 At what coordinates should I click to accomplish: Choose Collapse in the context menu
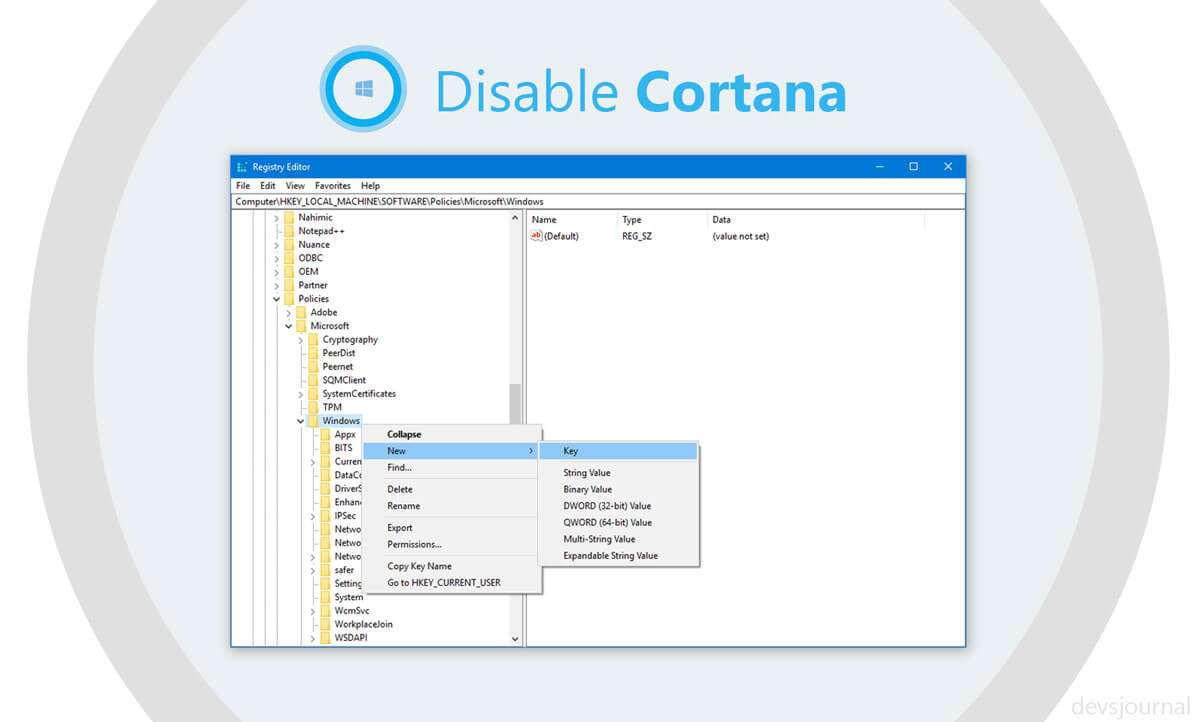[x=452, y=435]
